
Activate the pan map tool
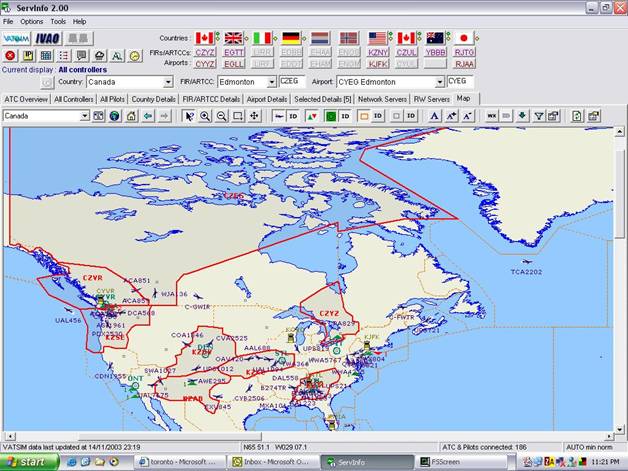[254, 116]
